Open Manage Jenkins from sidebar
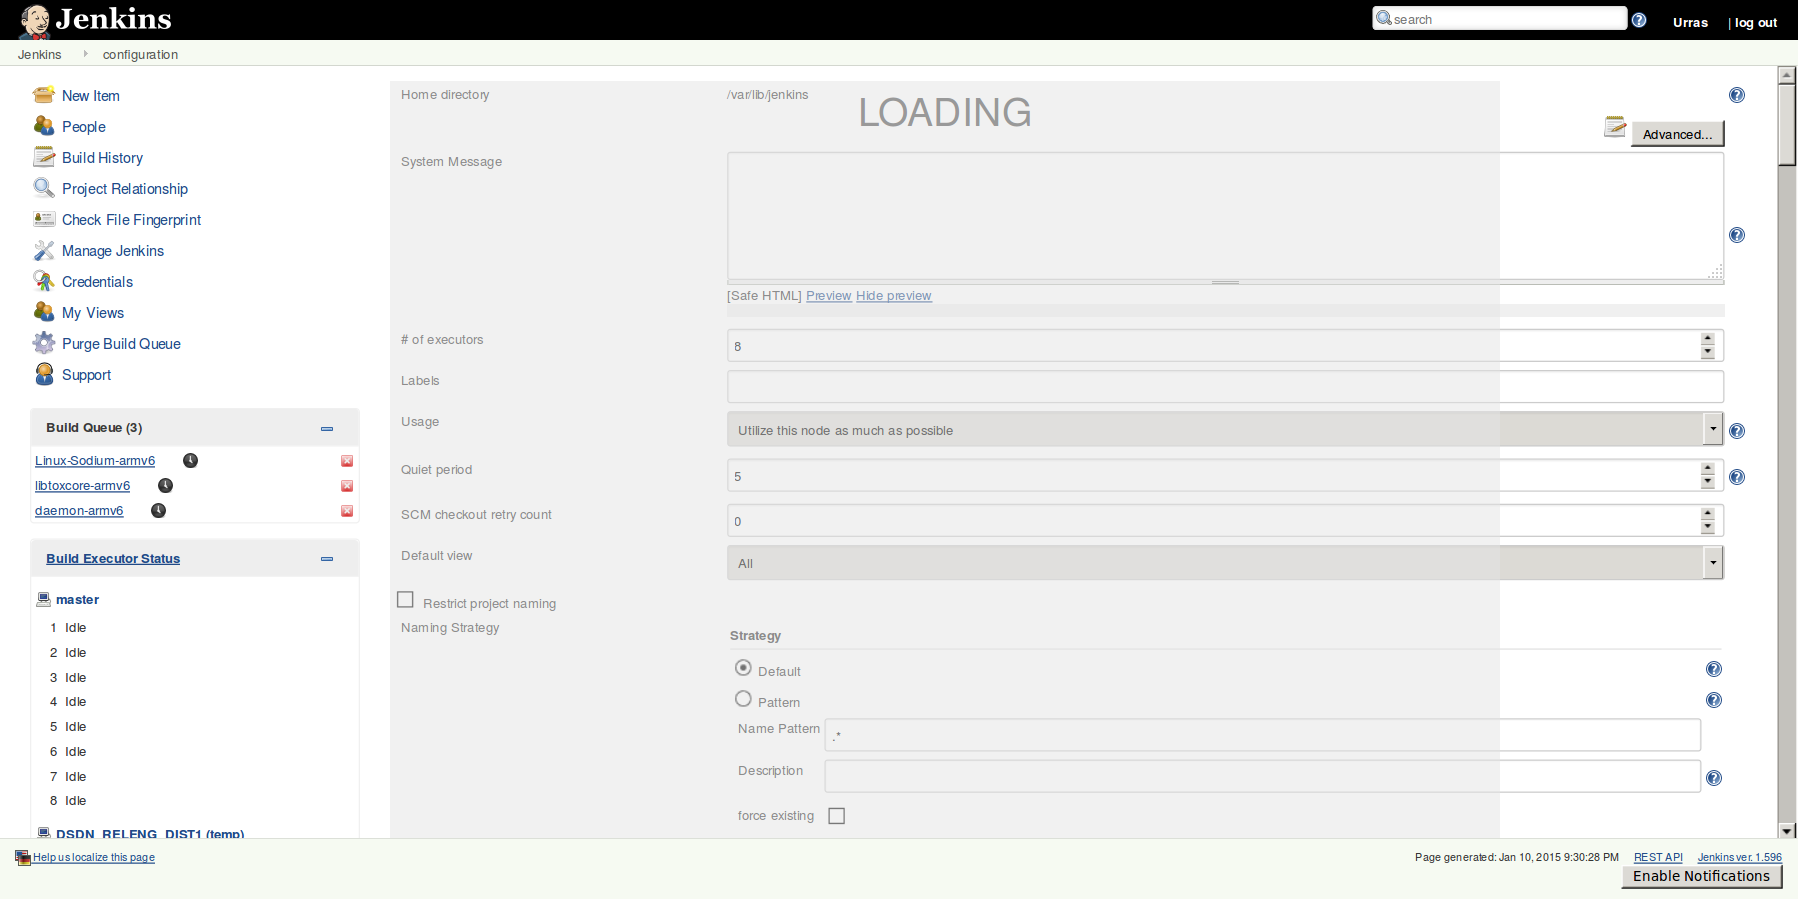This screenshot has width=1798, height=899. click(113, 251)
